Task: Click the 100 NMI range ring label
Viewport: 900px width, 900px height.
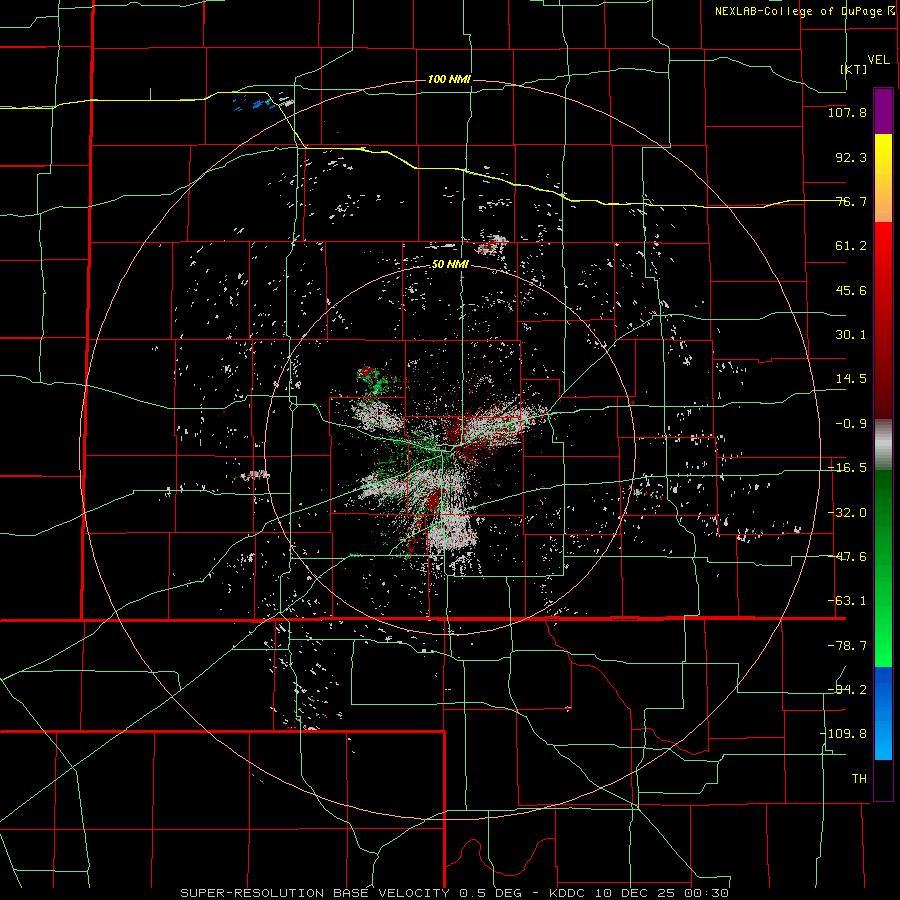Action: pyautogui.click(x=449, y=79)
